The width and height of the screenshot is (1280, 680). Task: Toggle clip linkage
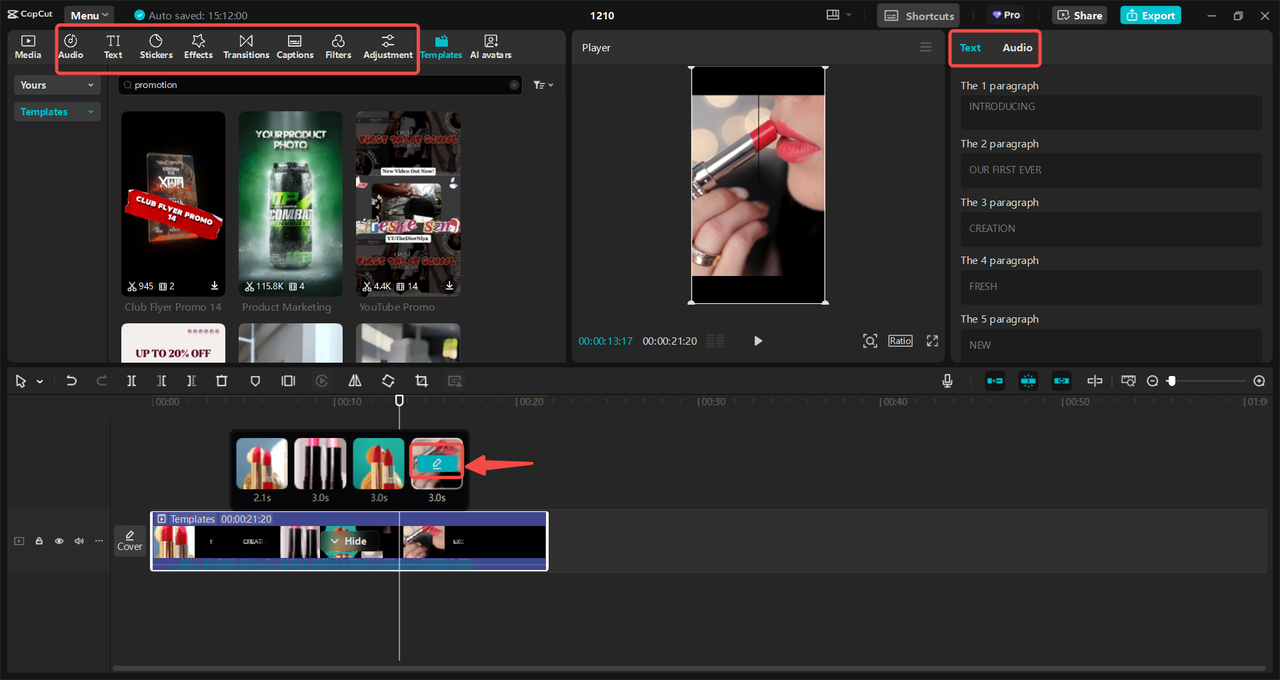click(1061, 381)
